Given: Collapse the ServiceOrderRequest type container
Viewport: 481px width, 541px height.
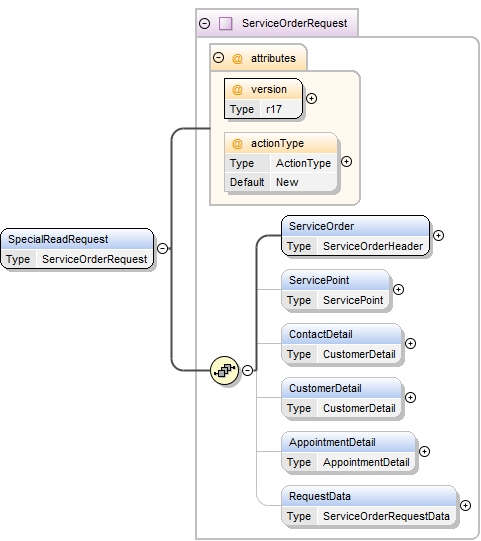Looking at the screenshot, I should click(205, 23).
